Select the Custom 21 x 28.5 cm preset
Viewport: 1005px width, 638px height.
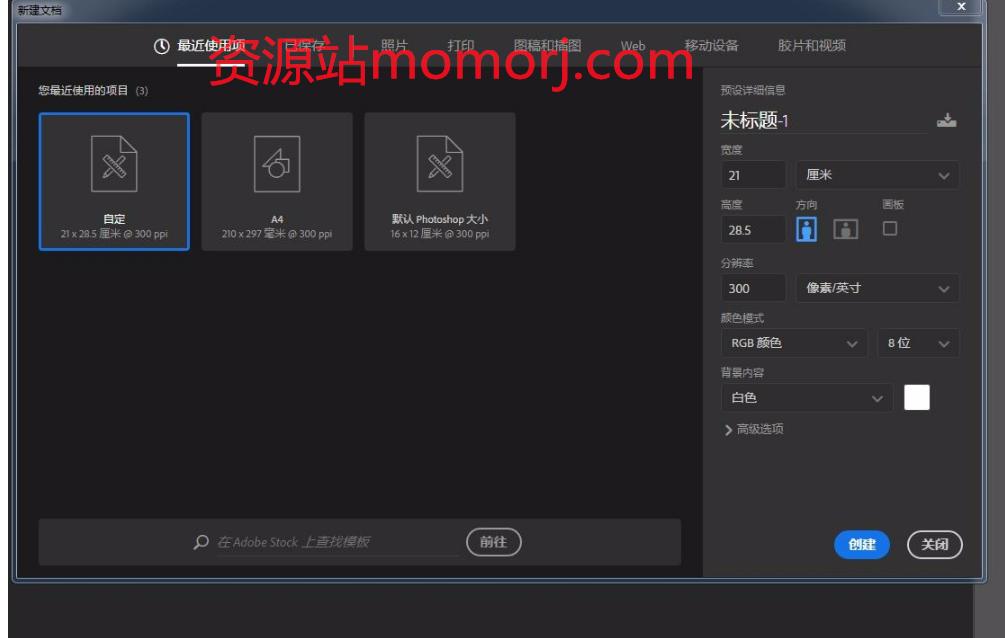pyautogui.click(x=114, y=181)
